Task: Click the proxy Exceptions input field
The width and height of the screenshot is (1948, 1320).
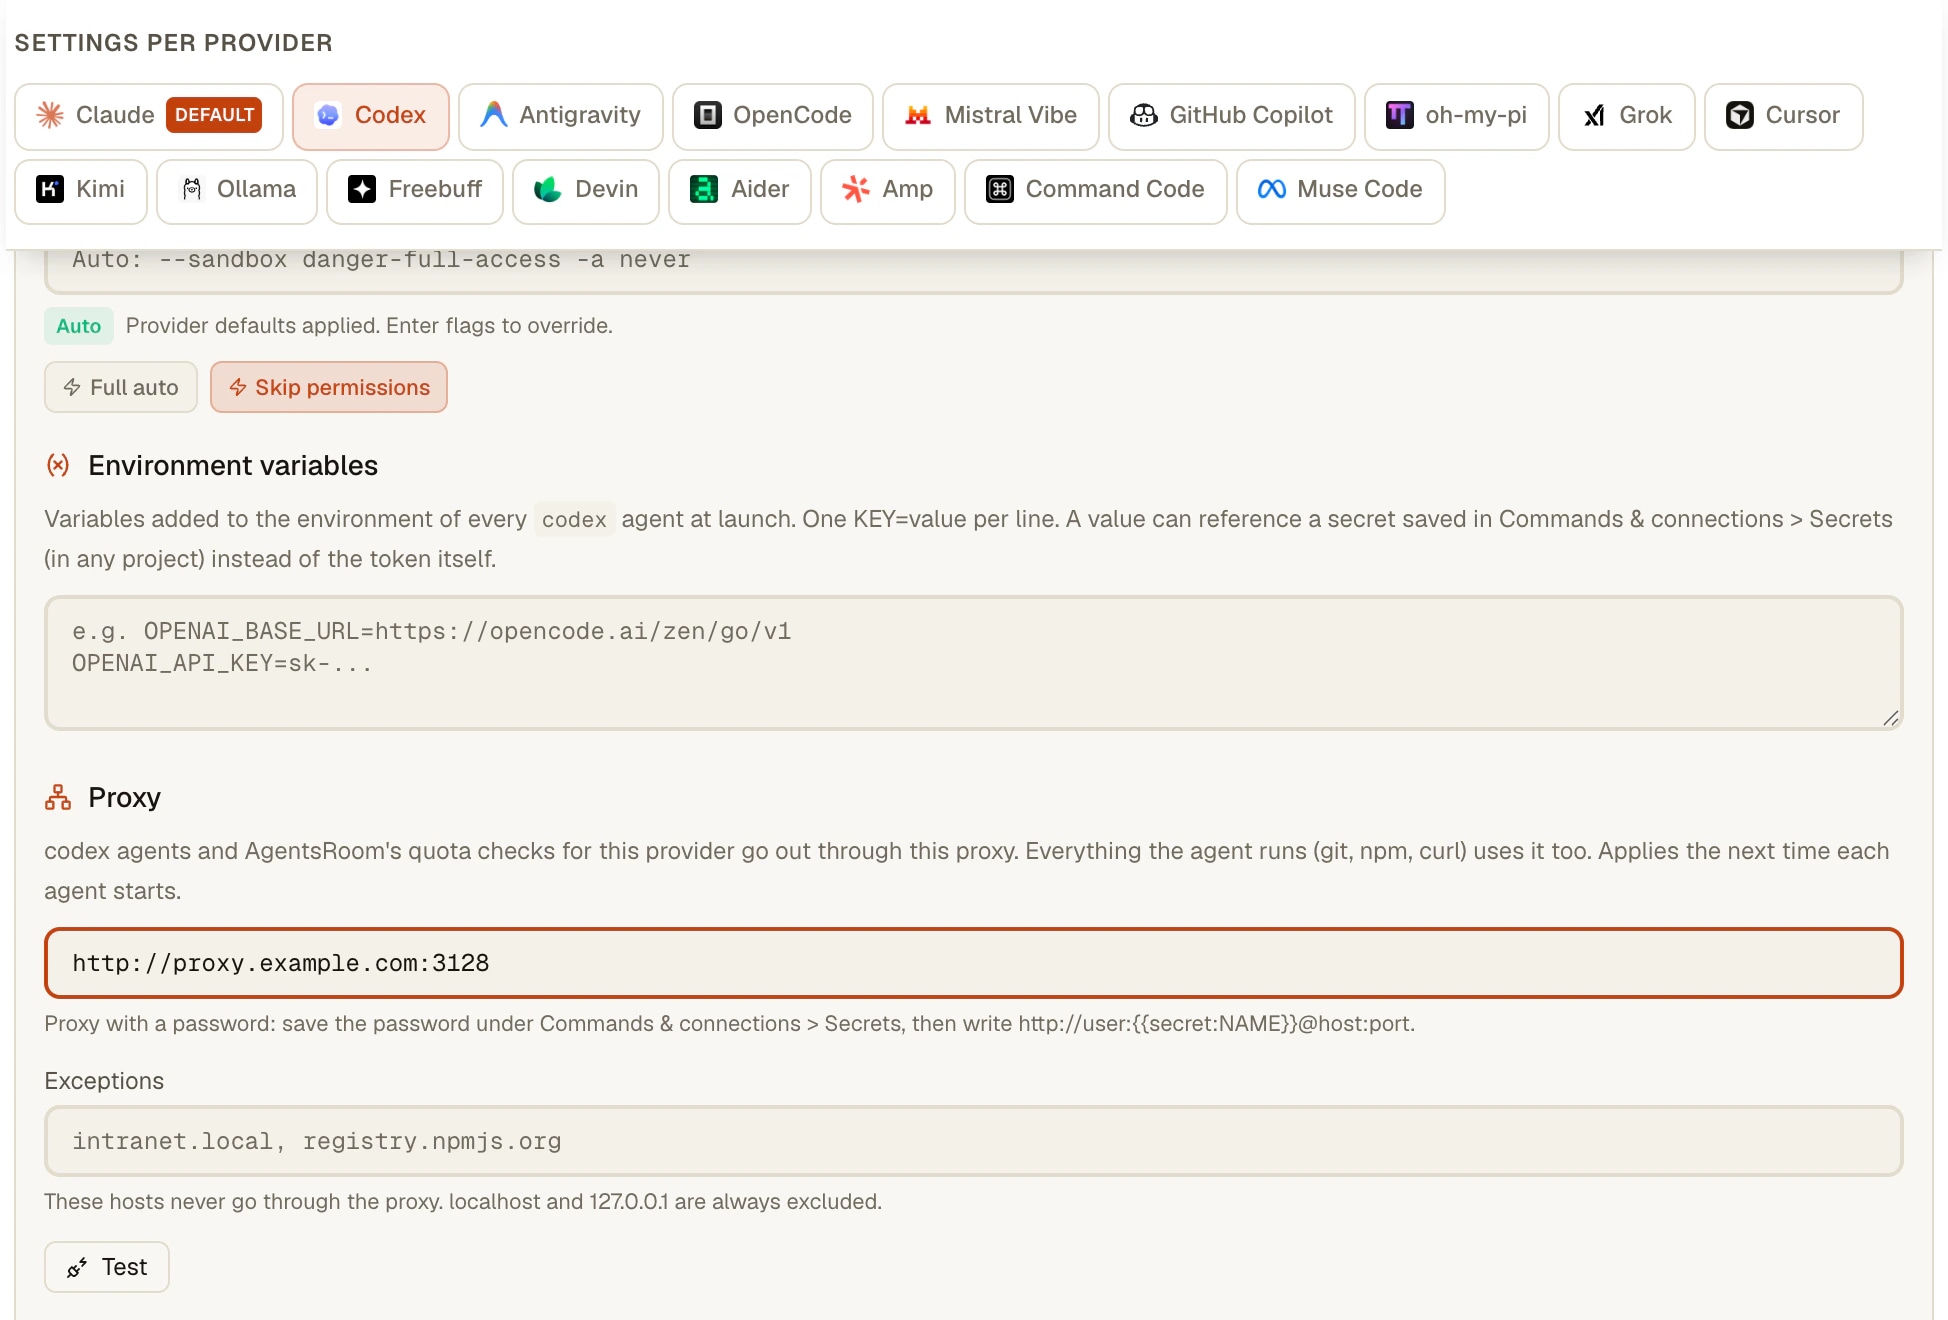Action: coord(973,1141)
